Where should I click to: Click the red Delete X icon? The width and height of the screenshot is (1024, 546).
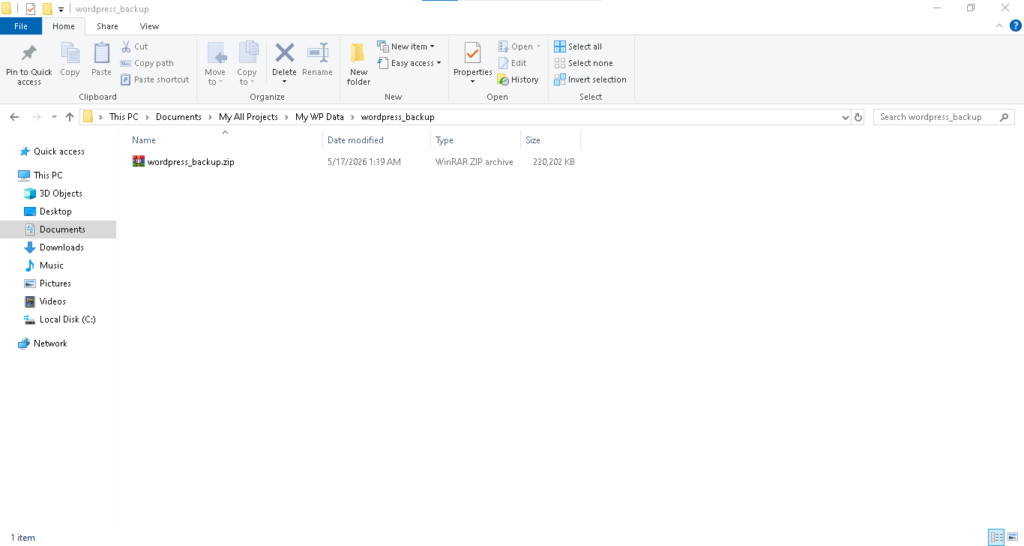click(x=284, y=52)
